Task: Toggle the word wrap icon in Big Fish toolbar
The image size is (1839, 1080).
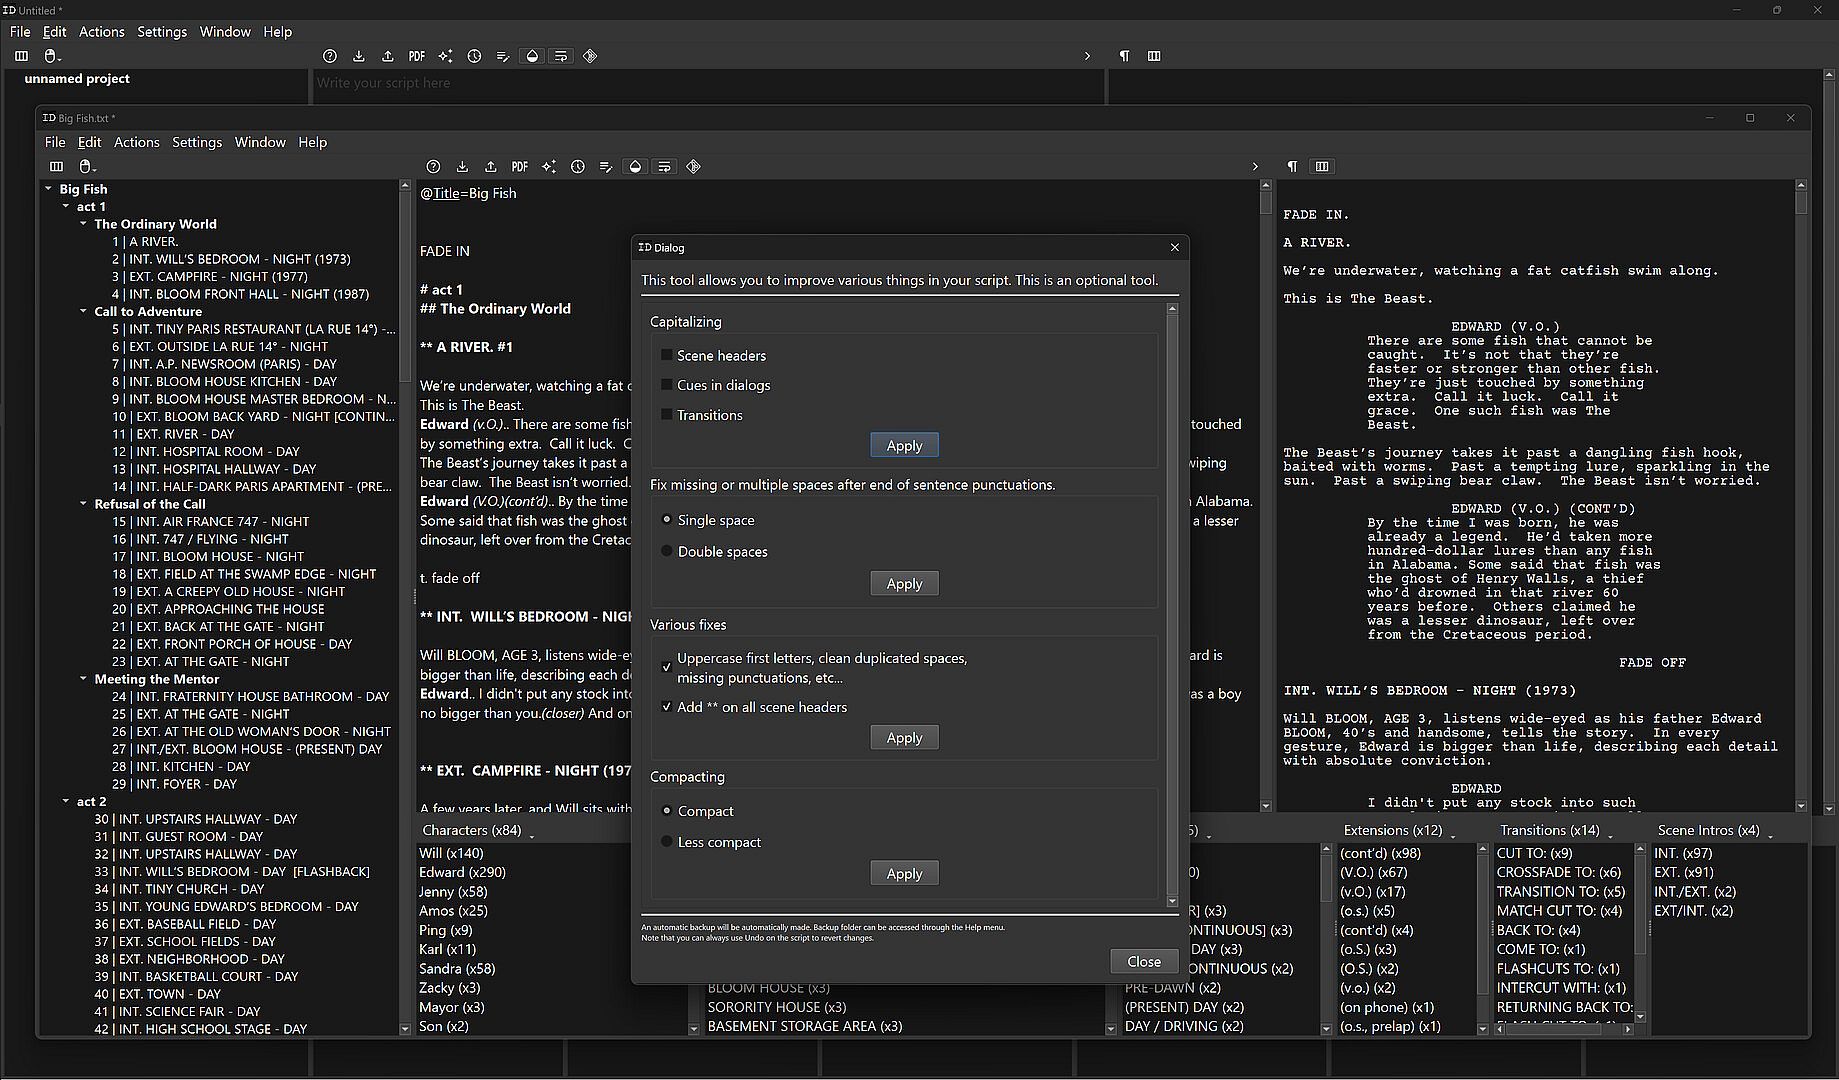Action: pos(664,167)
